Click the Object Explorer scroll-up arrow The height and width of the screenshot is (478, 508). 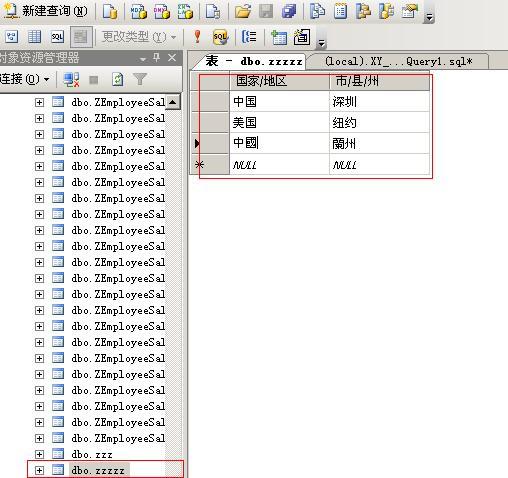[x=173, y=102]
